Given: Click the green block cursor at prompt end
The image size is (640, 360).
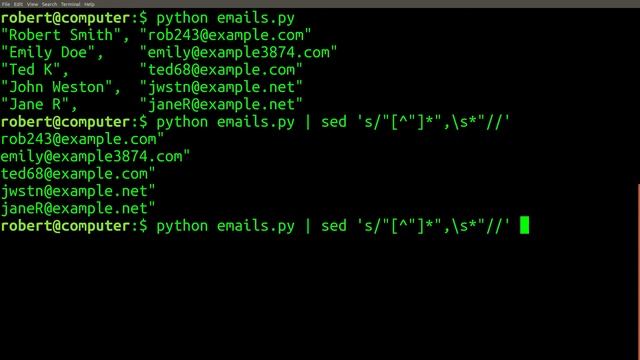Looking at the screenshot, I should coord(524,225).
